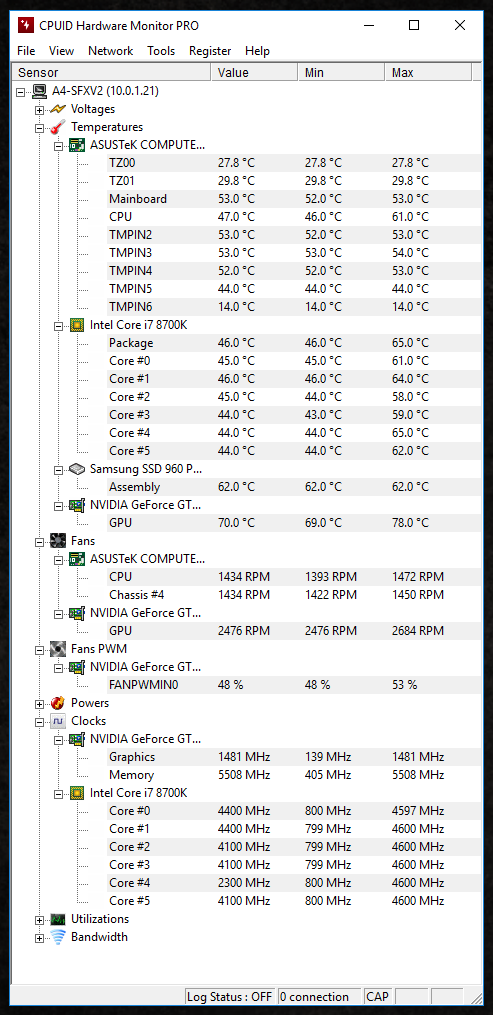Click the Value column header
Viewport: 493px width, 1015px height.
click(x=254, y=72)
